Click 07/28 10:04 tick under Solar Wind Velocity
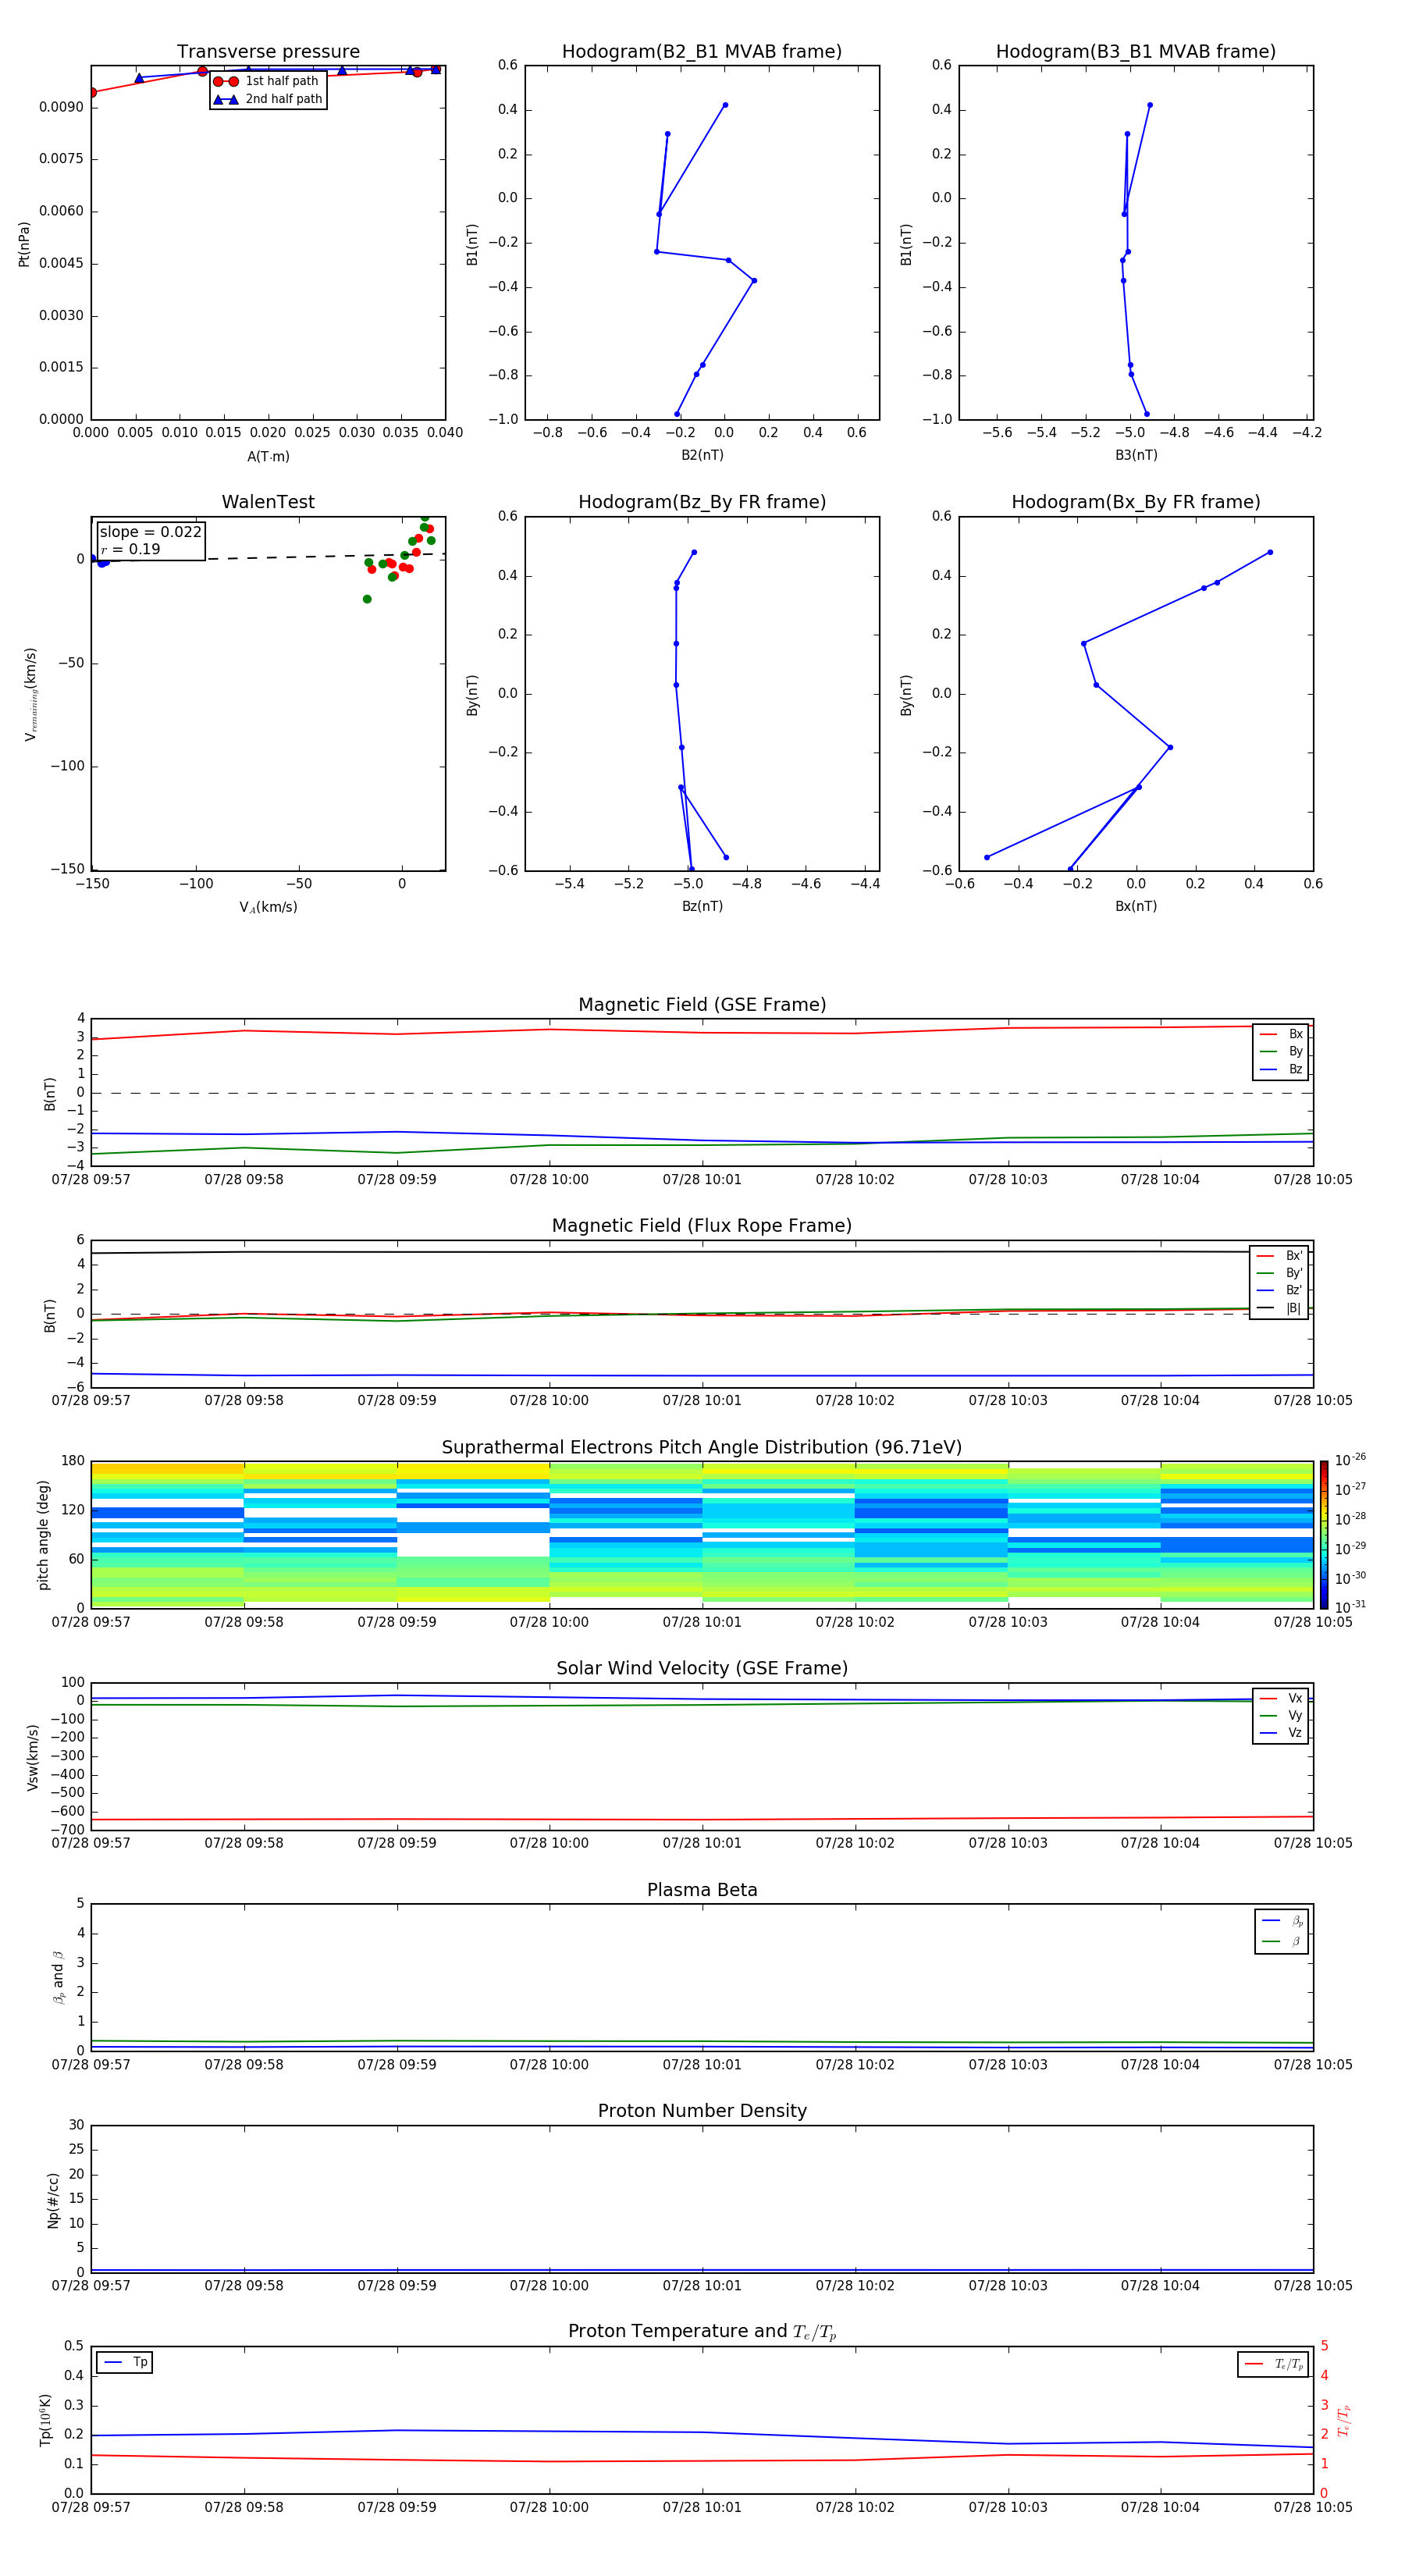1405x2576 pixels. 1160,1843
